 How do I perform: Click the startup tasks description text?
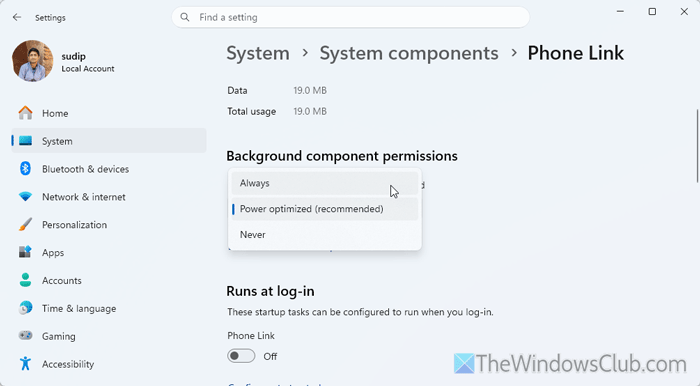[x=360, y=312]
